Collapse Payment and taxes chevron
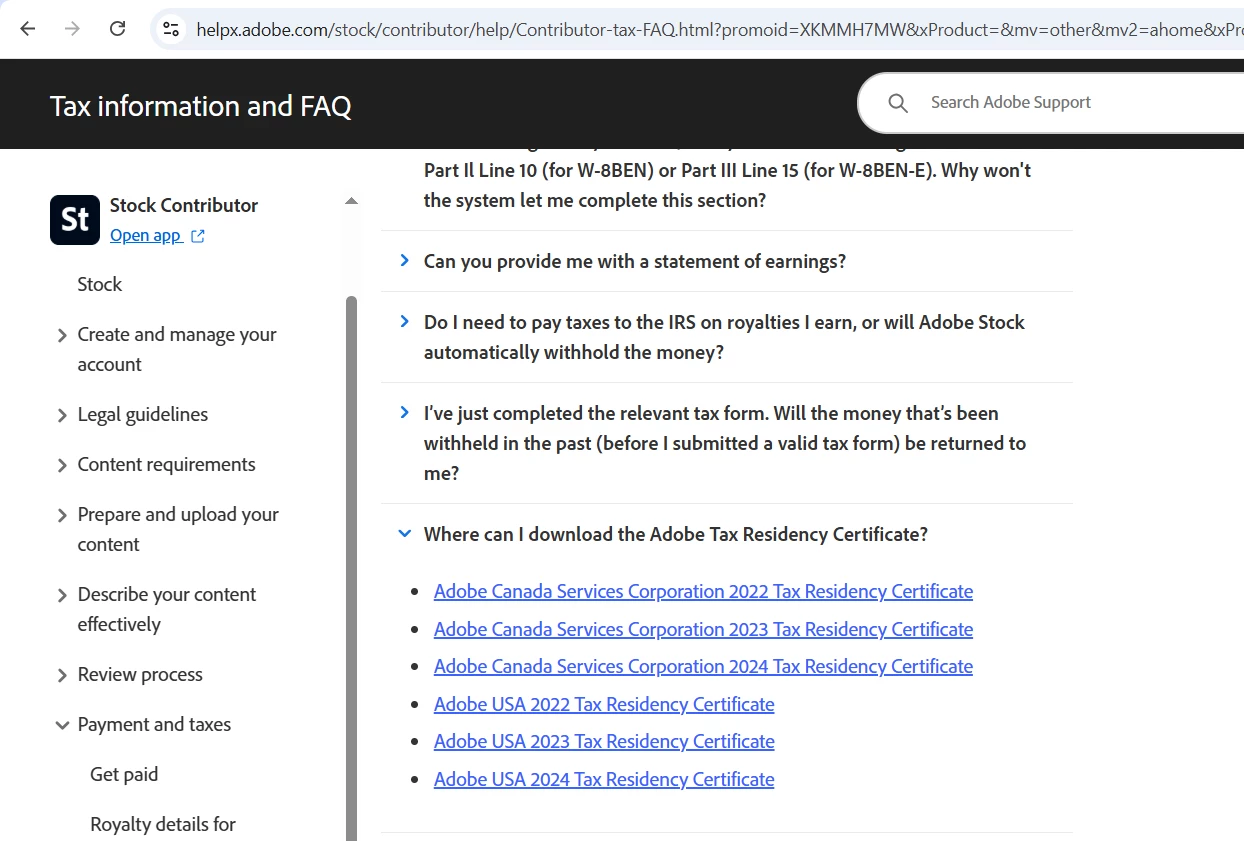 (x=62, y=725)
